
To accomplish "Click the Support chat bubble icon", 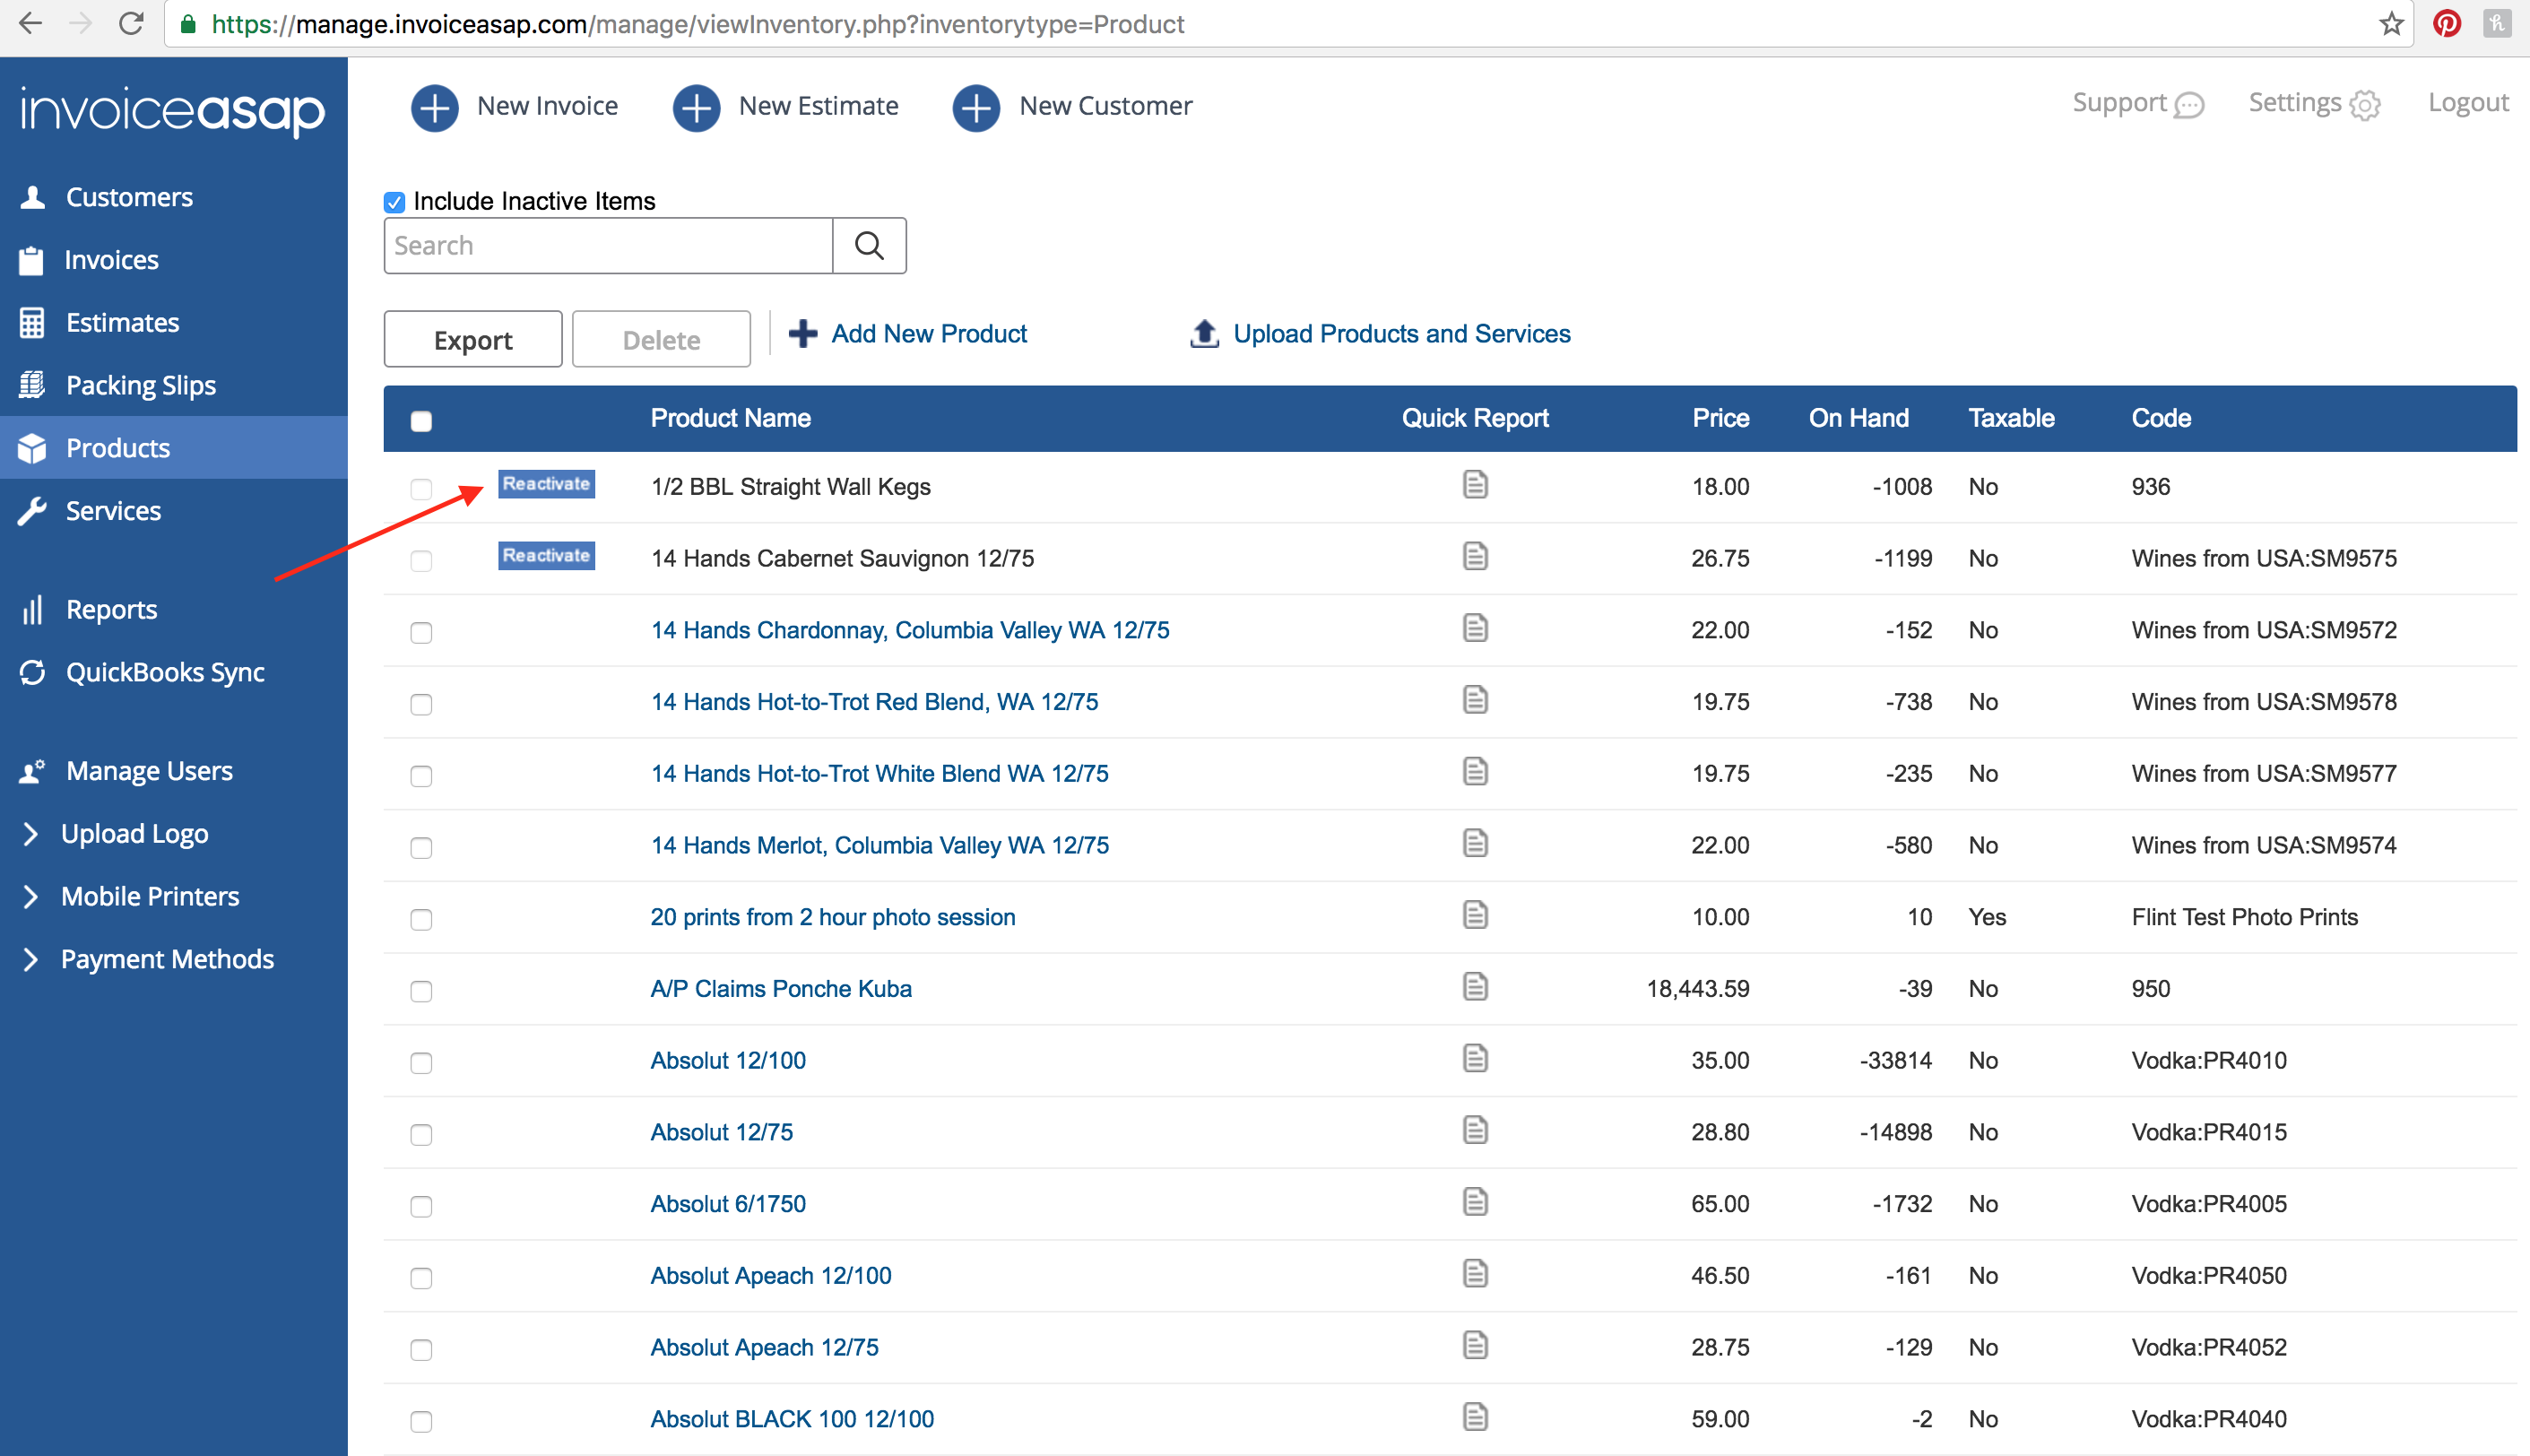I will [x=2190, y=105].
